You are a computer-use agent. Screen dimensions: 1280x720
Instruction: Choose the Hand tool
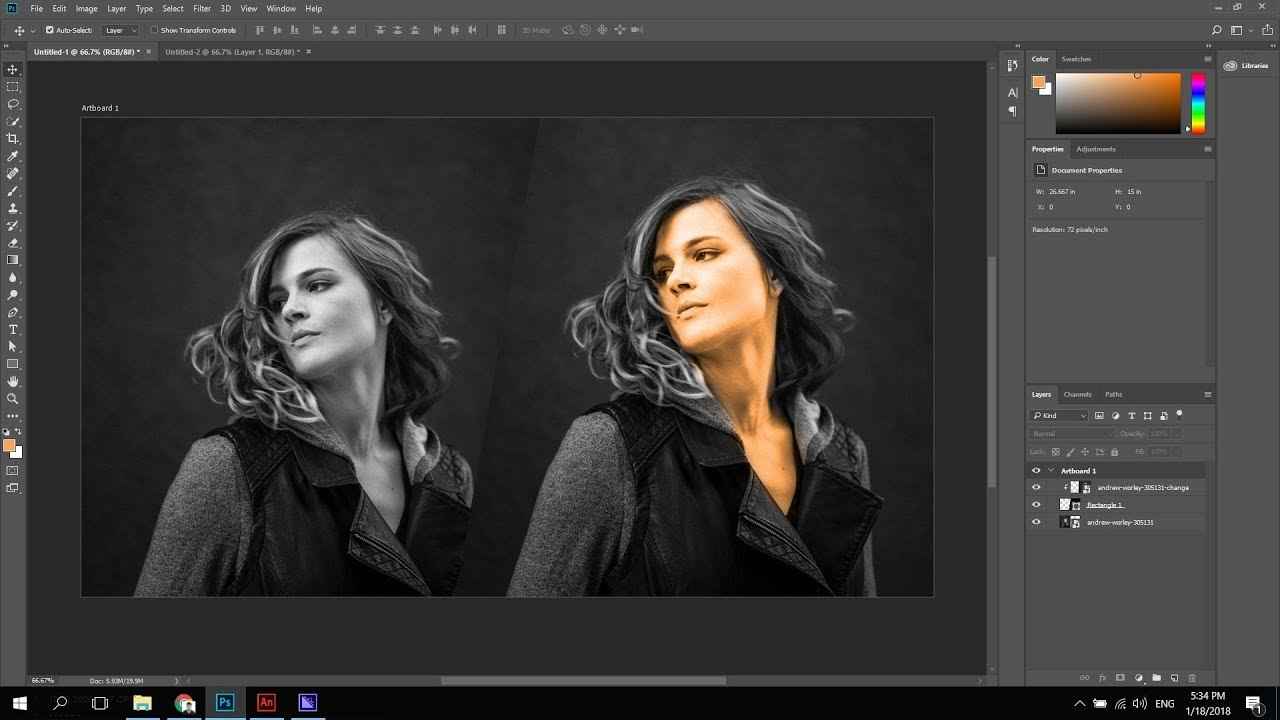[13, 381]
